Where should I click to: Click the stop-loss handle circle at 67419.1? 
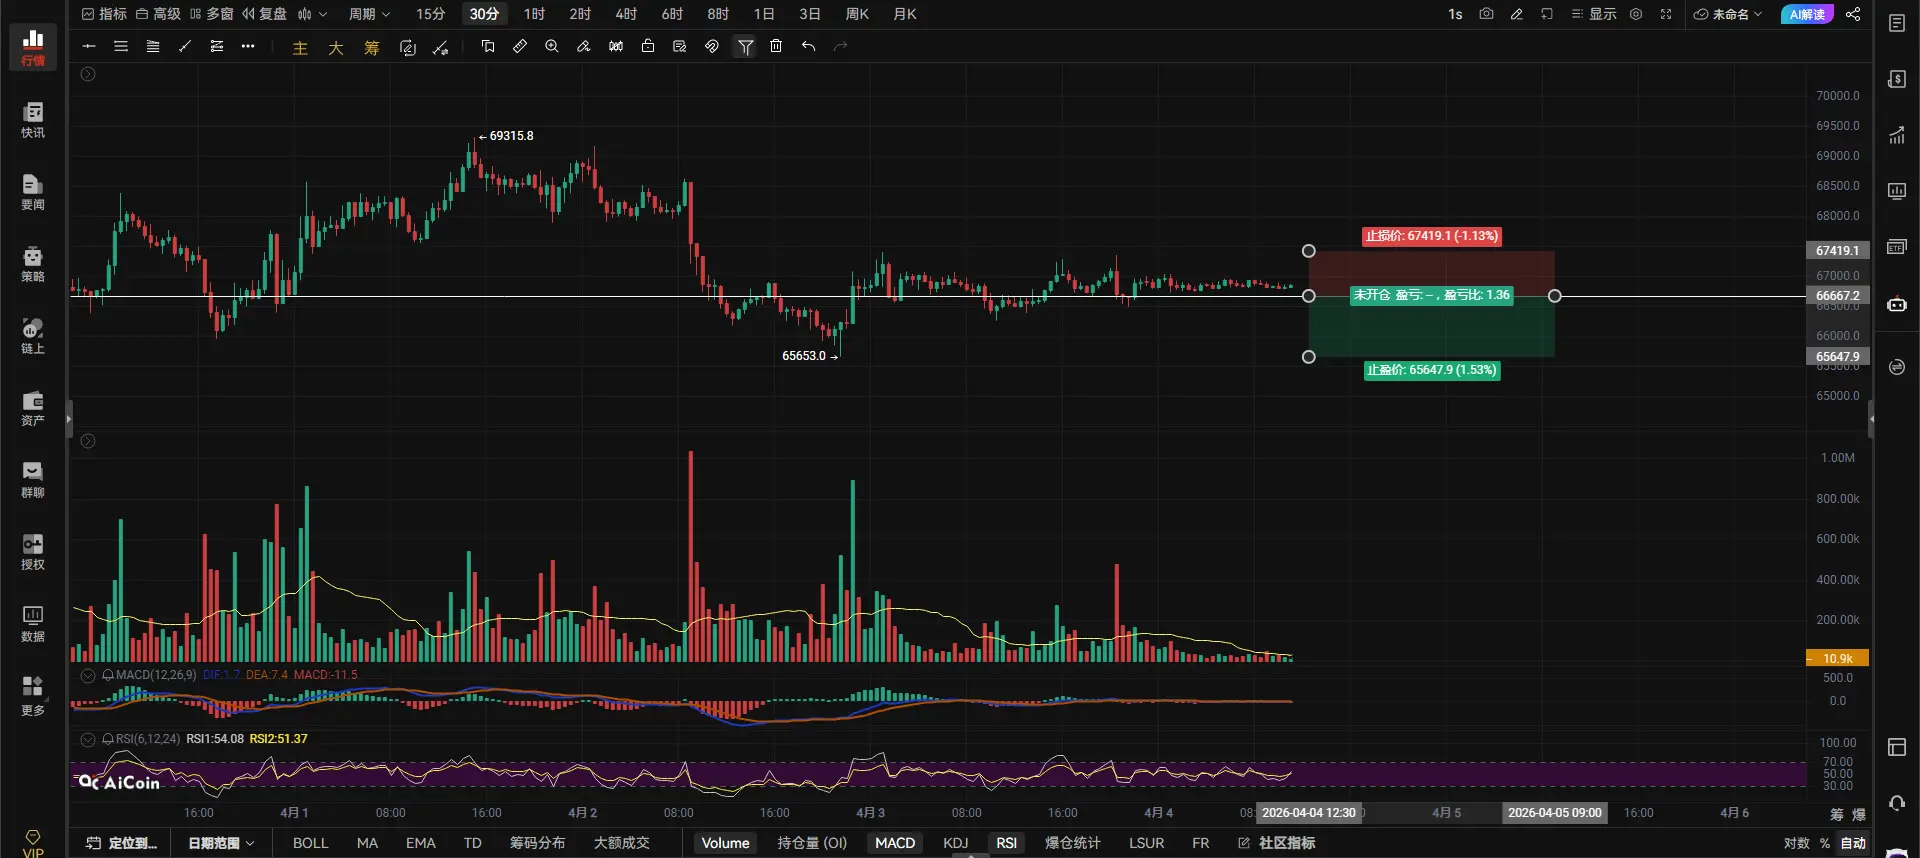coord(1308,251)
